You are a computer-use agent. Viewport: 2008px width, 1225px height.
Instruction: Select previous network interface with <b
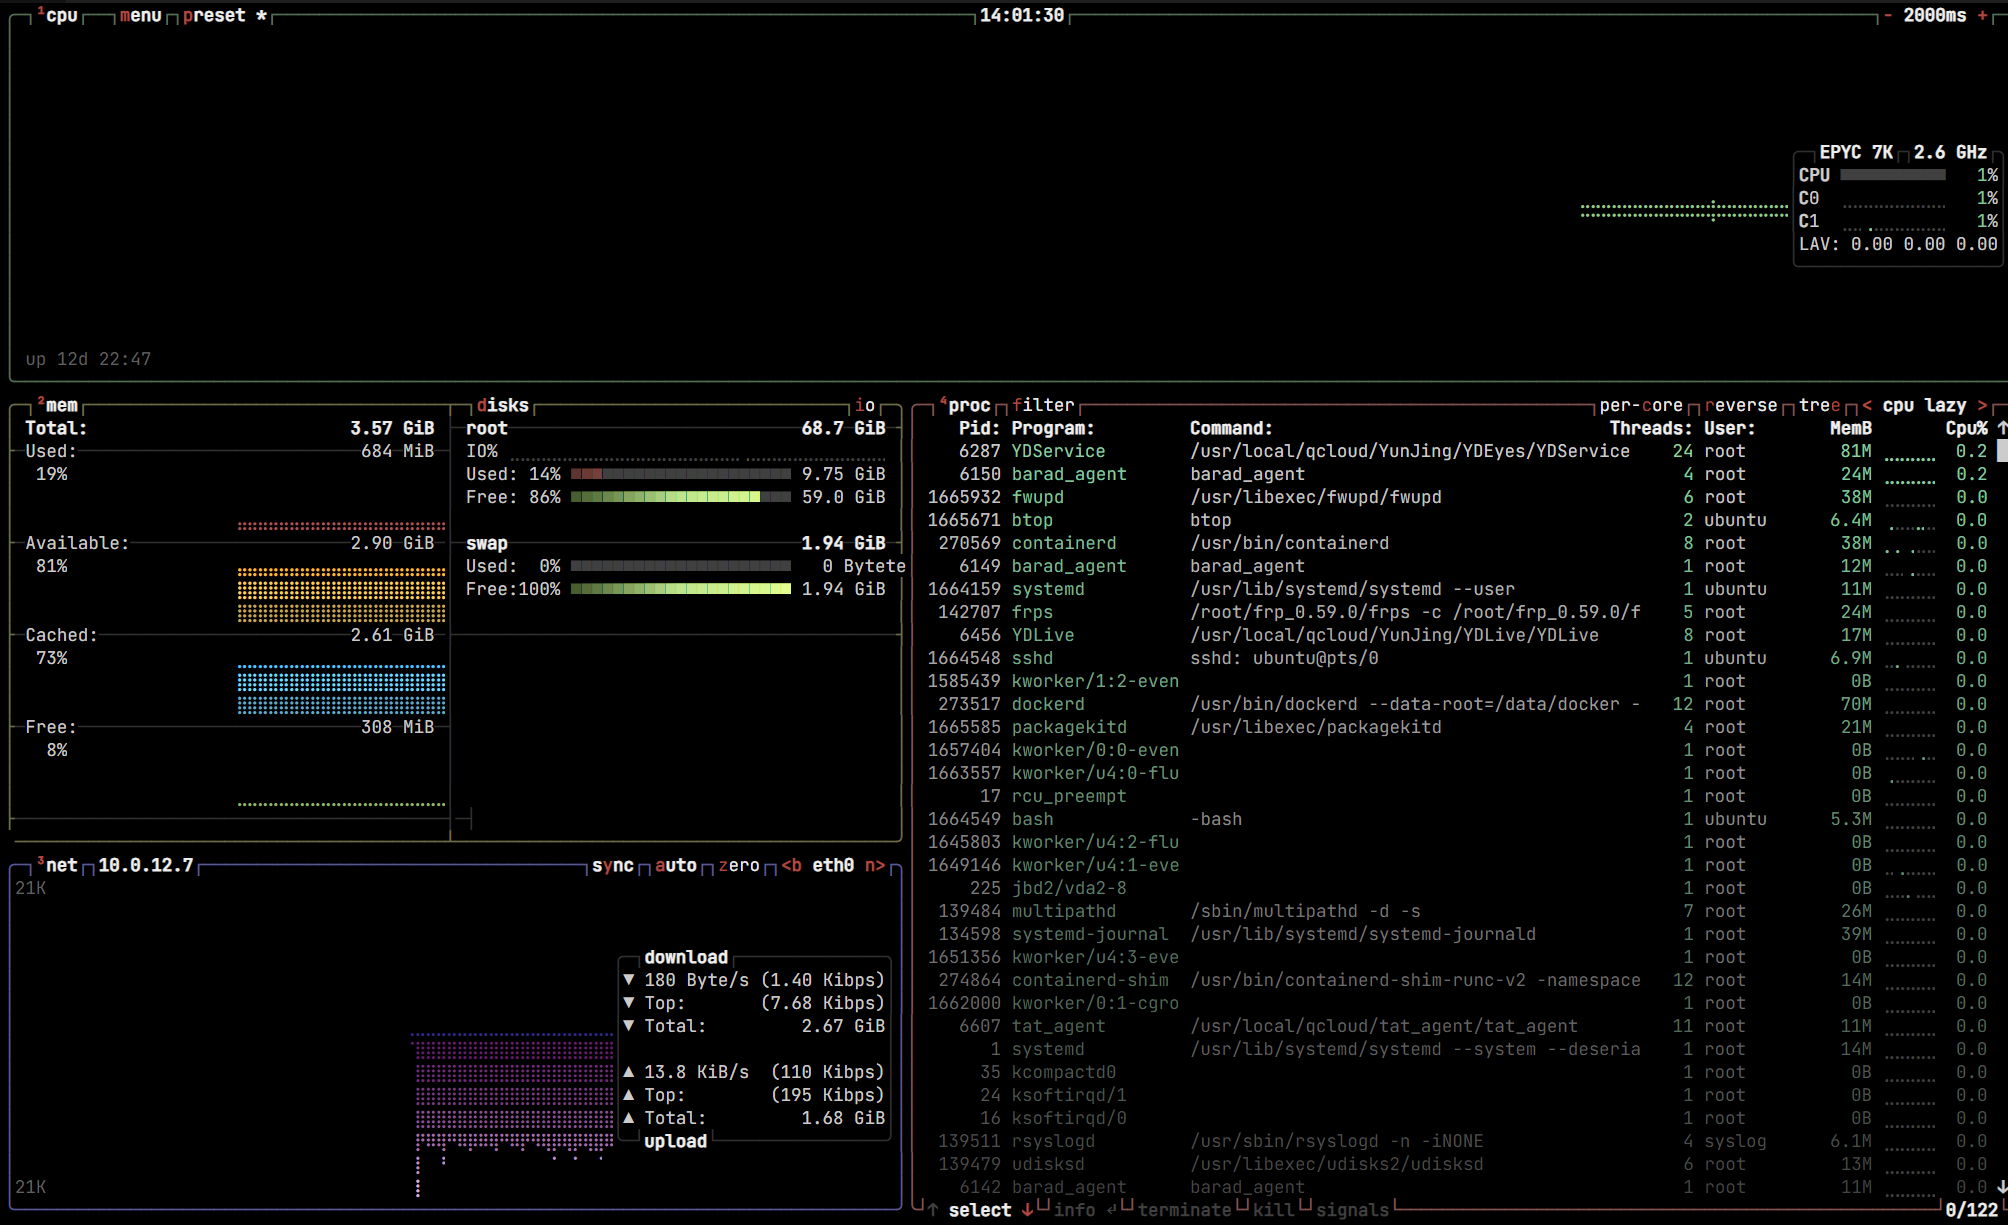tap(792, 865)
